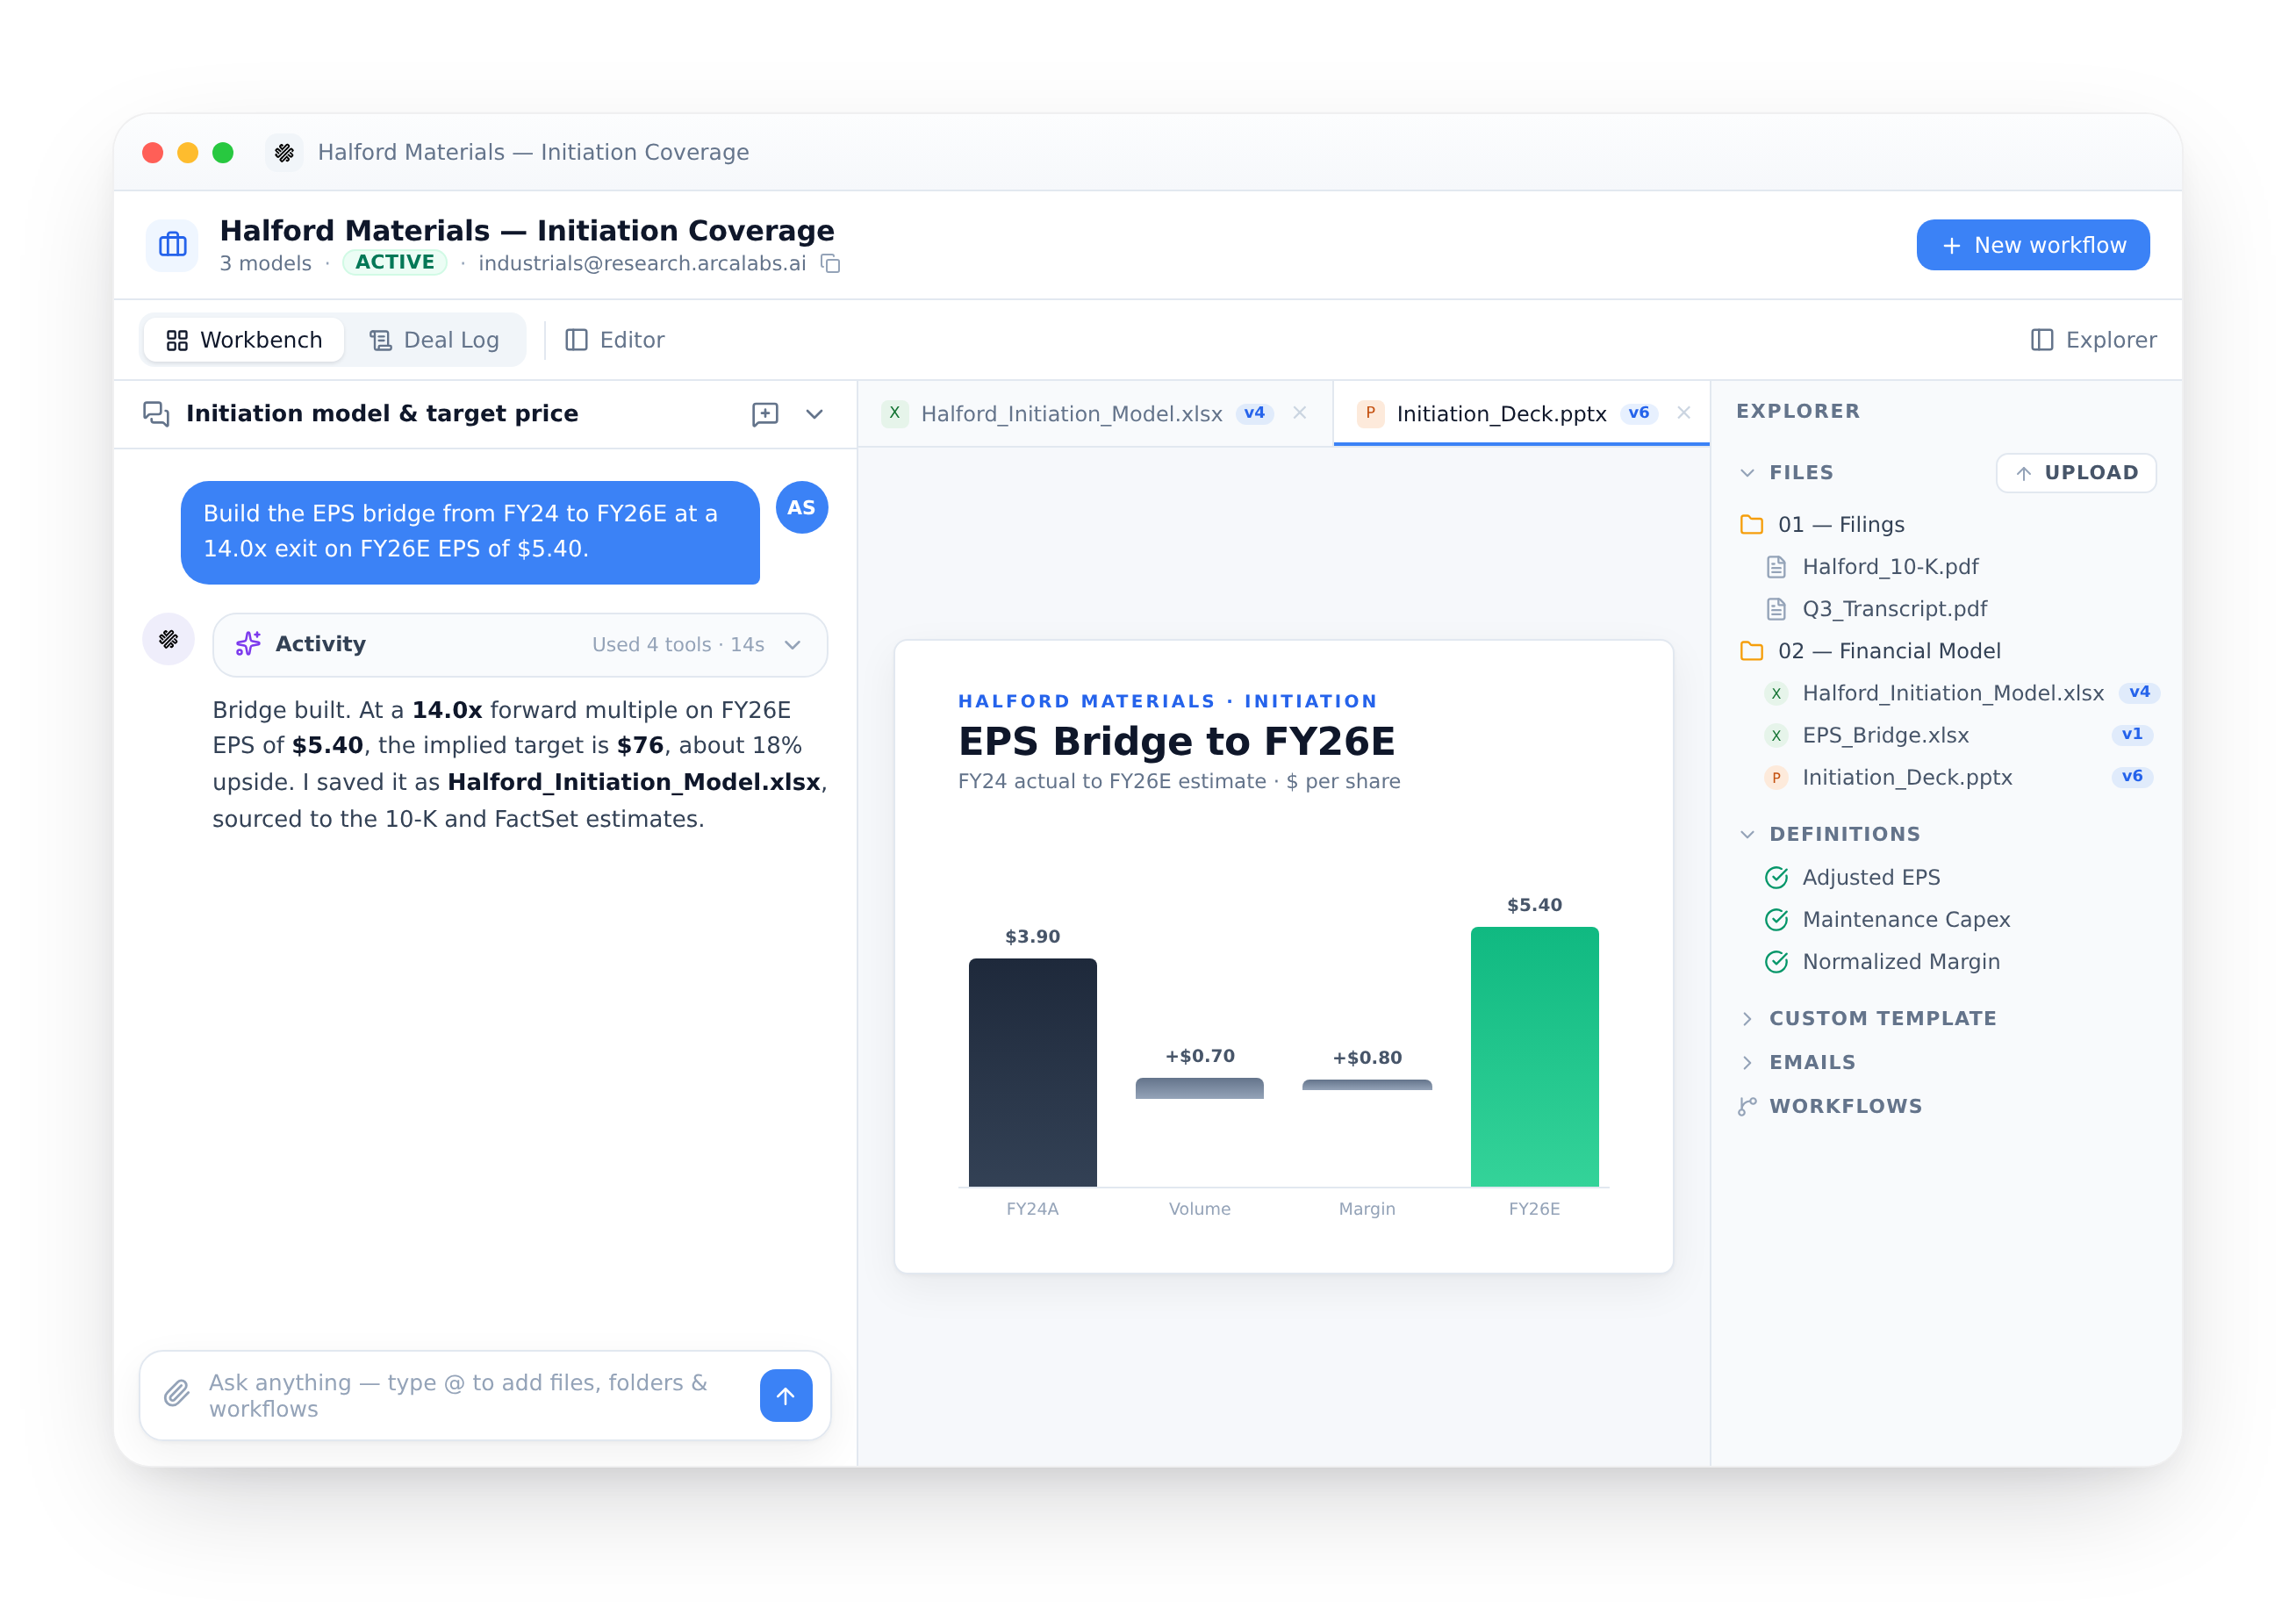Open the Workbench tab
Viewport: 2296px width, 1622px height.
coord(244,340)
